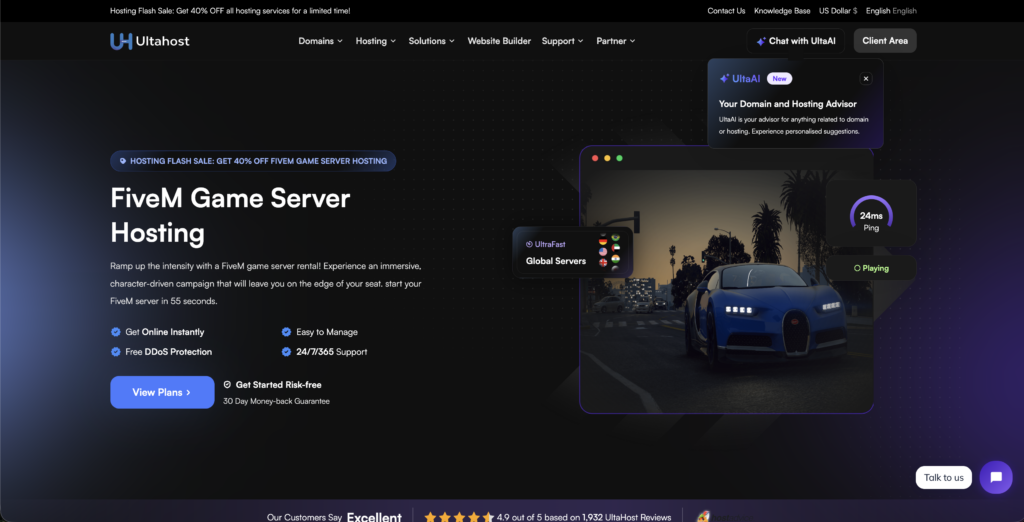
Task: Click the Germany flag on Global Servers card
Action: (602, 239)
